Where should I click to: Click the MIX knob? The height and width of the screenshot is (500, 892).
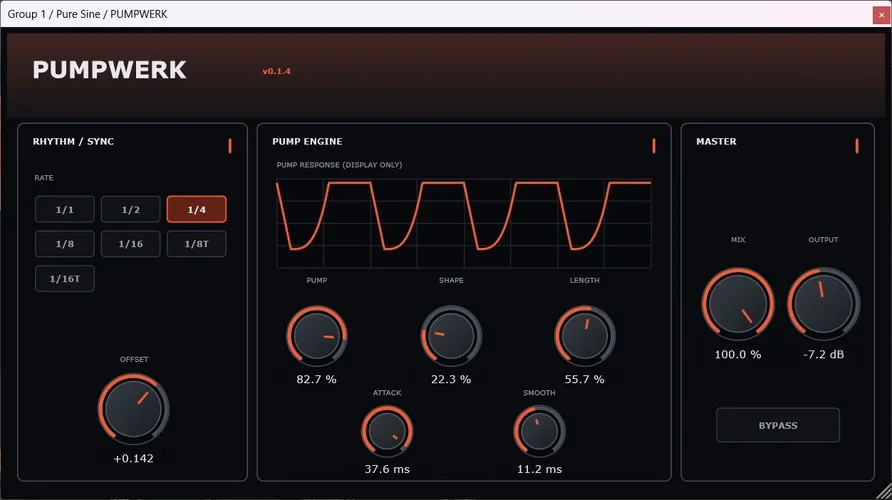(738, 304)
